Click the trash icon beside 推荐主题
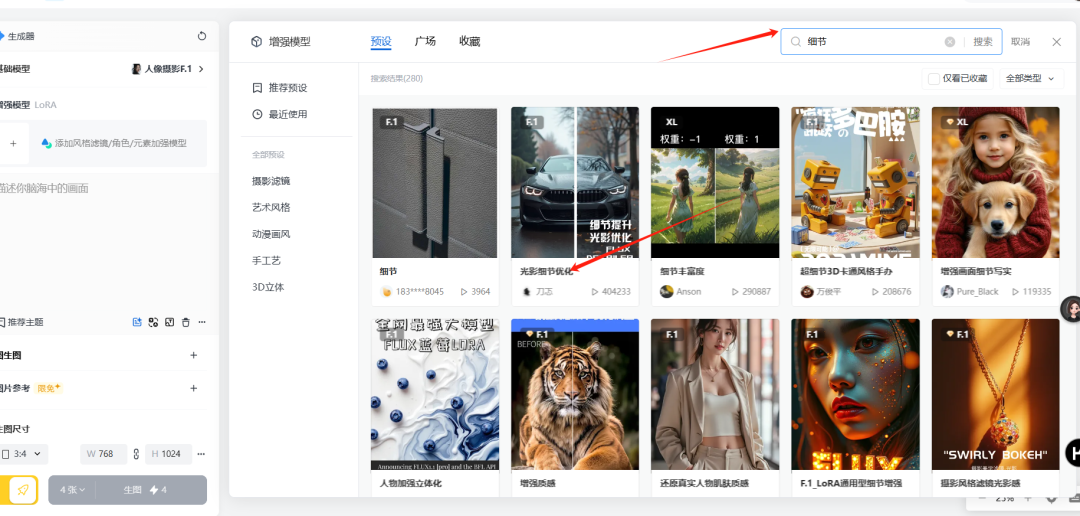 185,322
